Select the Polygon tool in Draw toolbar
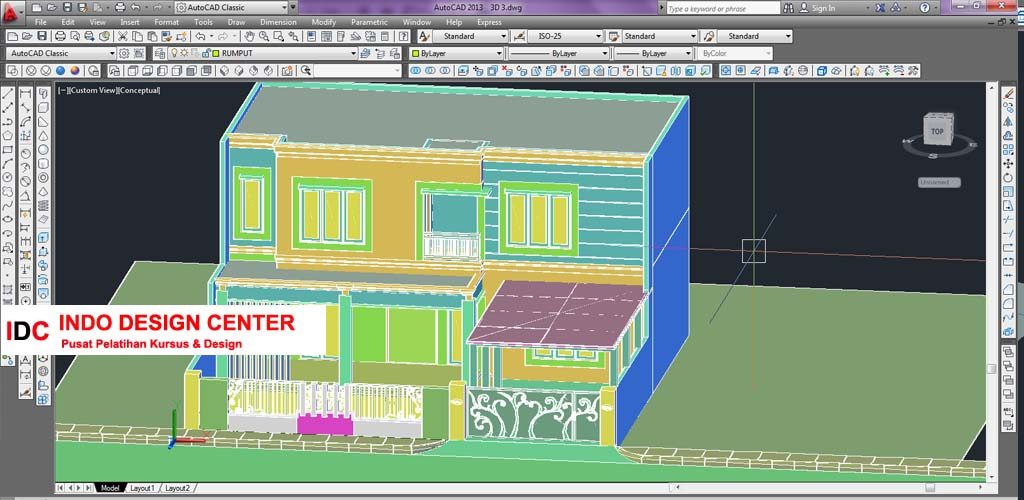1024x500 pixels. click(8, 136)
